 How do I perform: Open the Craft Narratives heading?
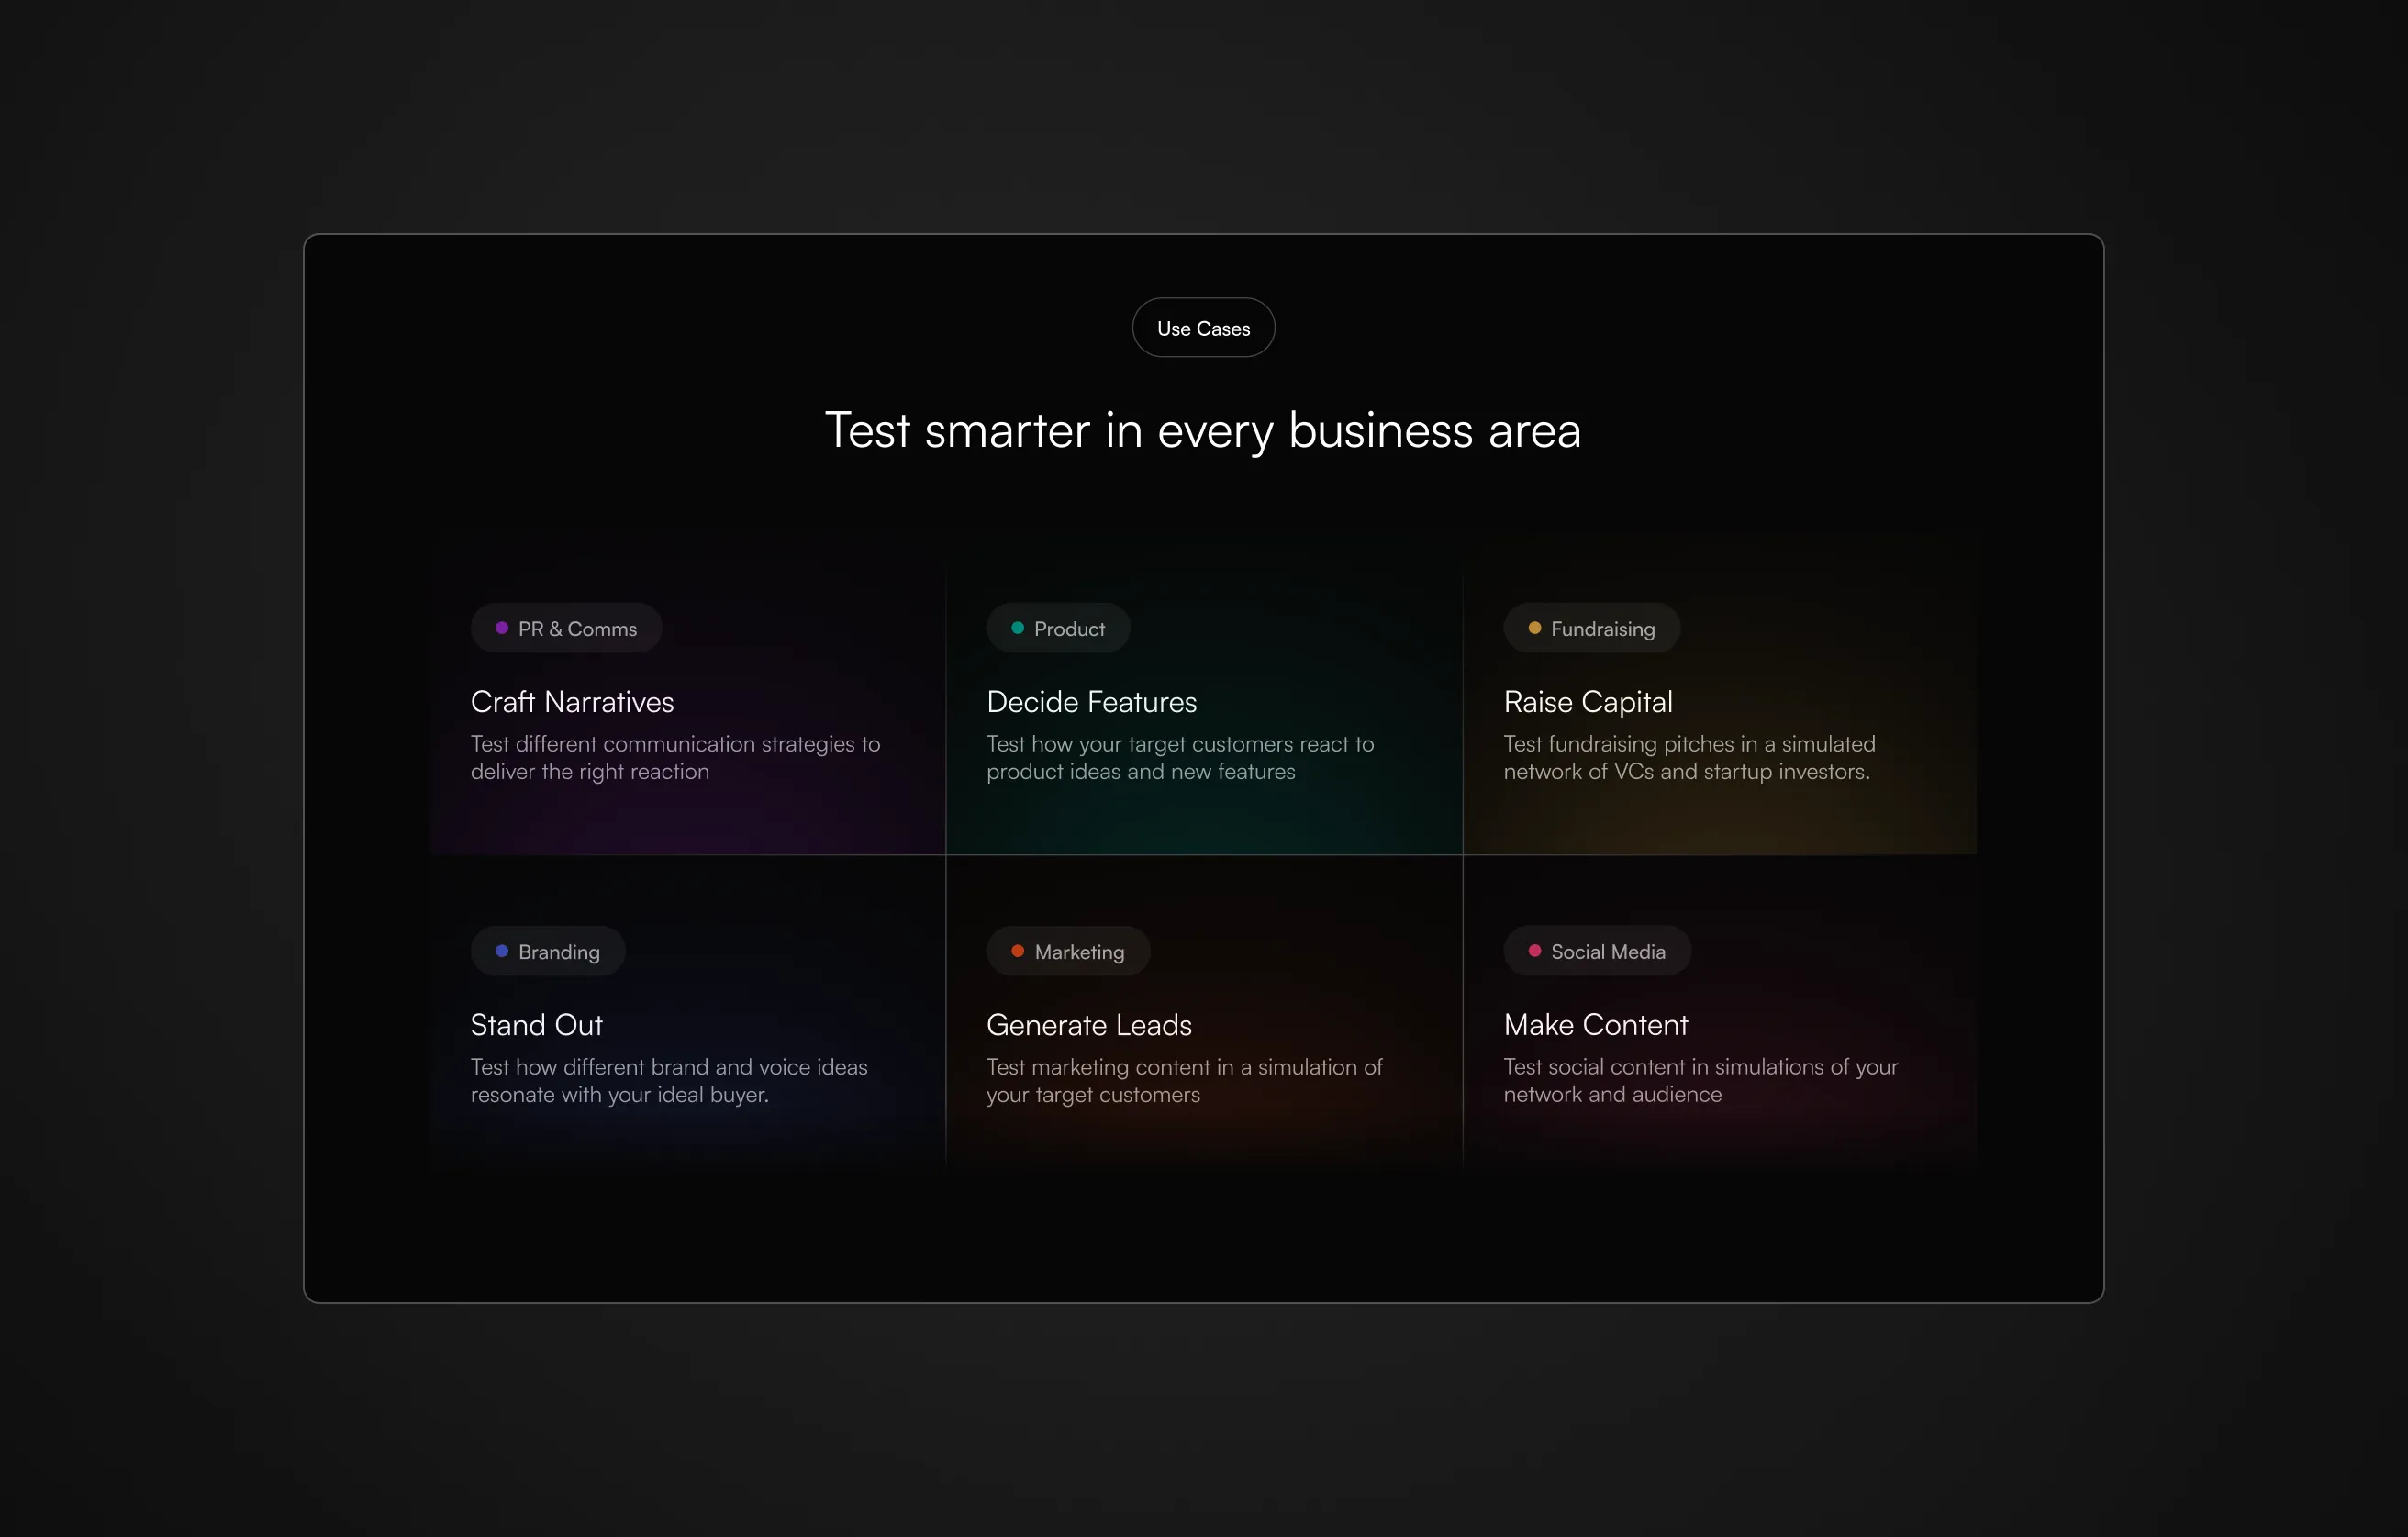click(x=572, y=702)
